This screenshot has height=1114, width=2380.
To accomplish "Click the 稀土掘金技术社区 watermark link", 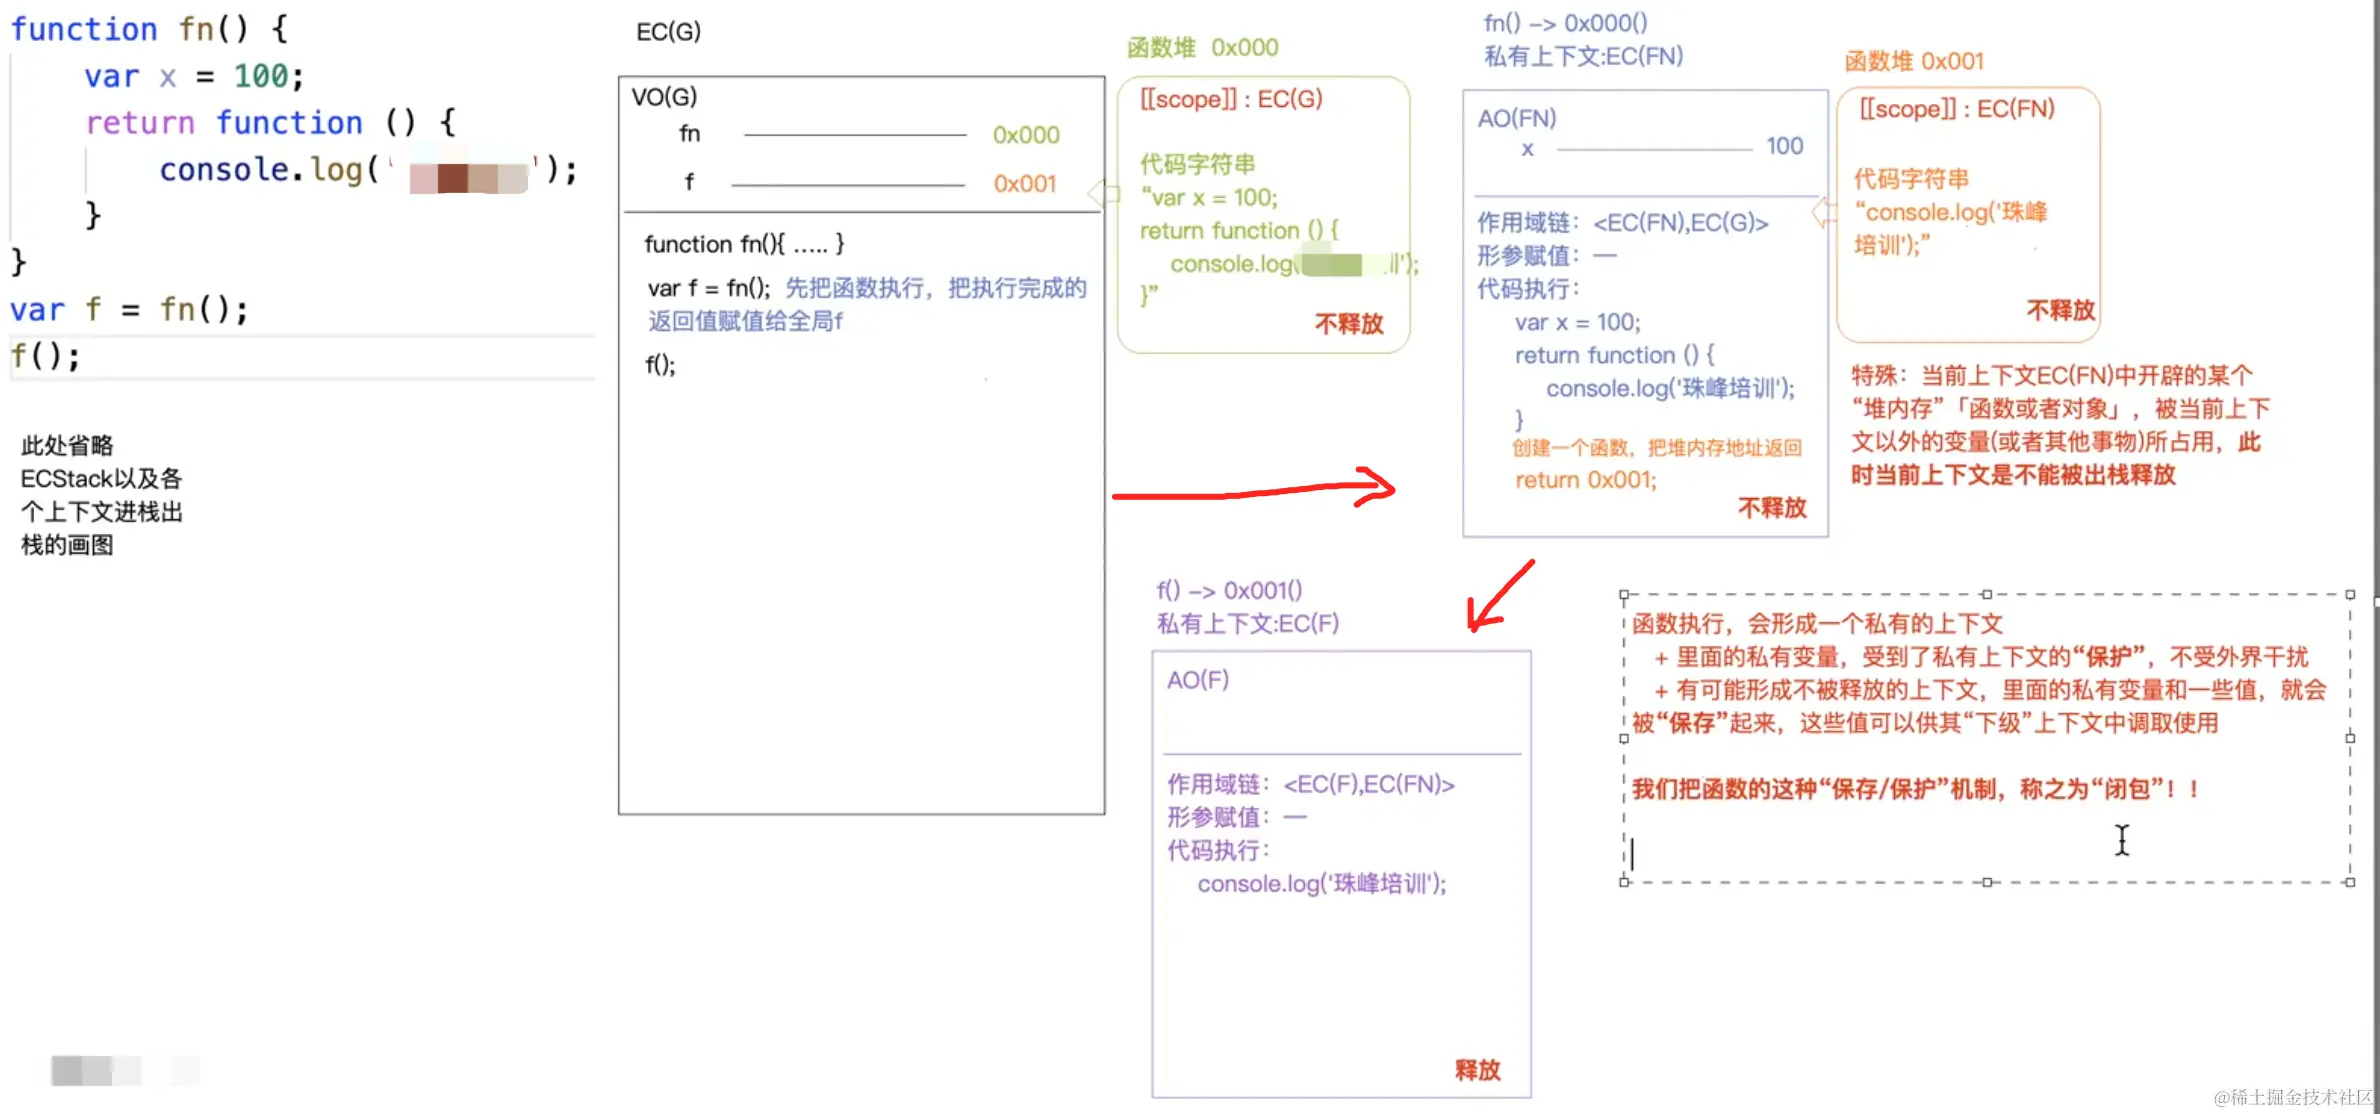I will click(x=2293, y=1097).
